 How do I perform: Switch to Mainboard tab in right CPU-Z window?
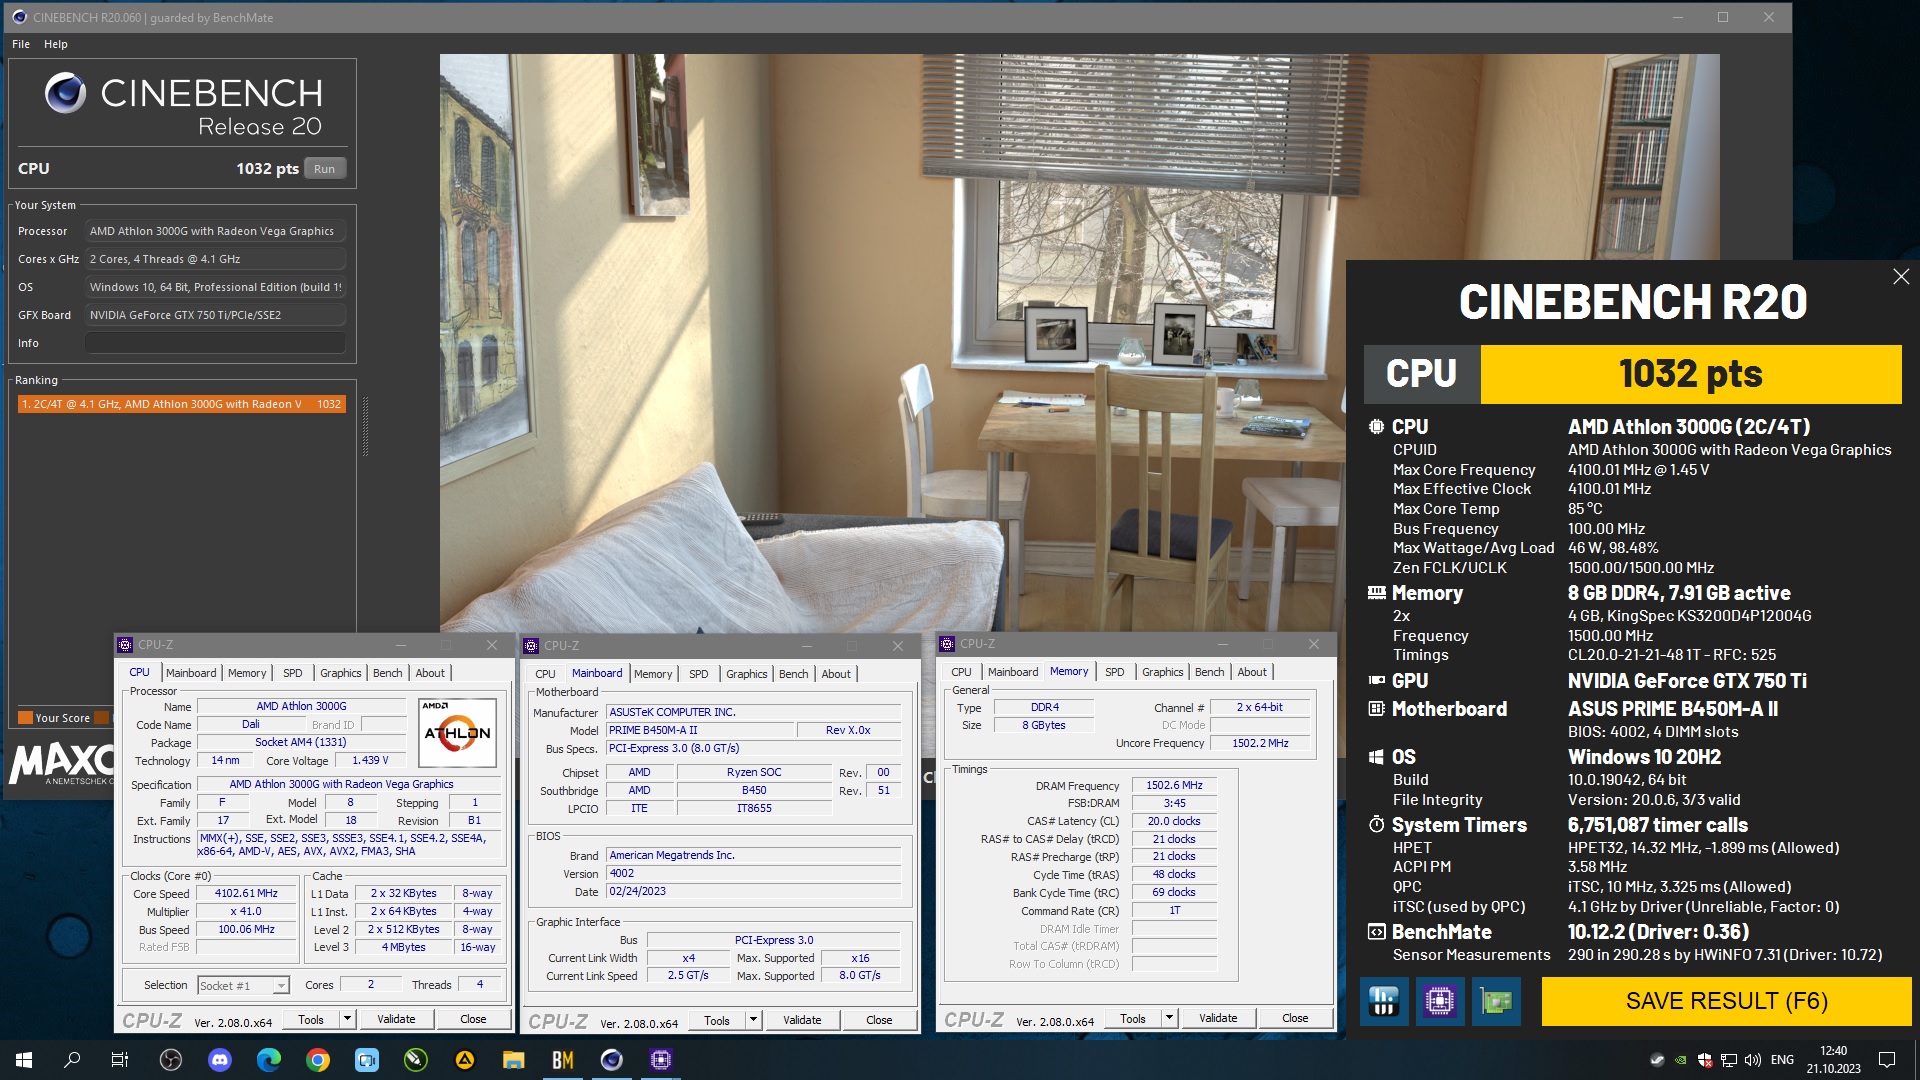[1013, 672]
